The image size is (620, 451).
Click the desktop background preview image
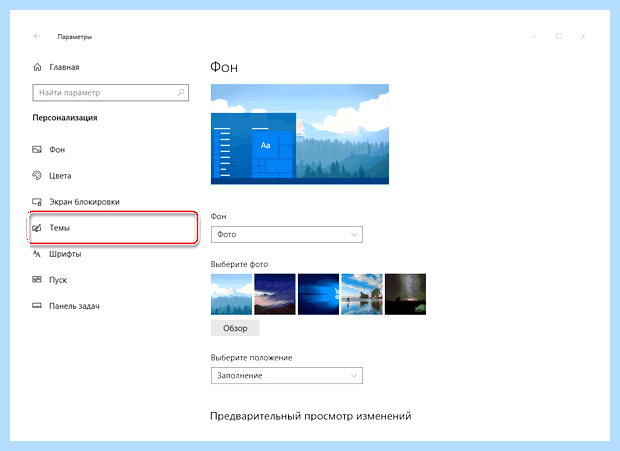(300, 134)
